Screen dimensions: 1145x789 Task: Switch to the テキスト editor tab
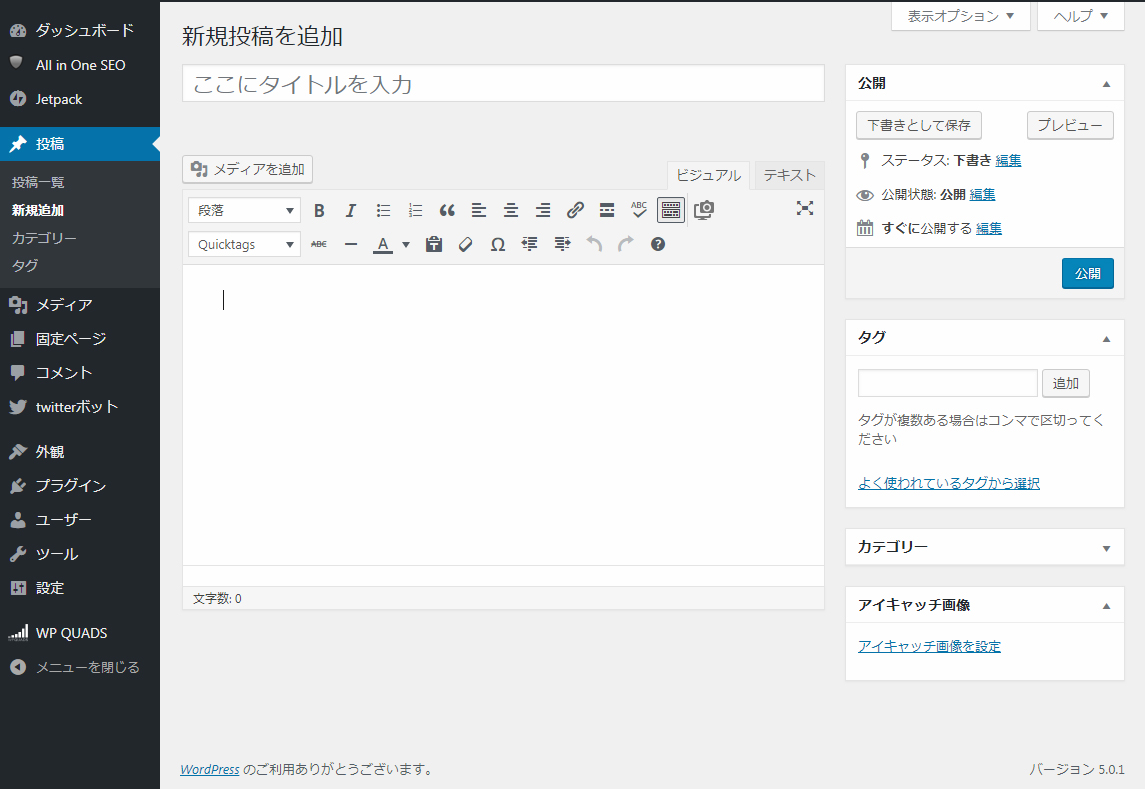click(x=789, y=175)
